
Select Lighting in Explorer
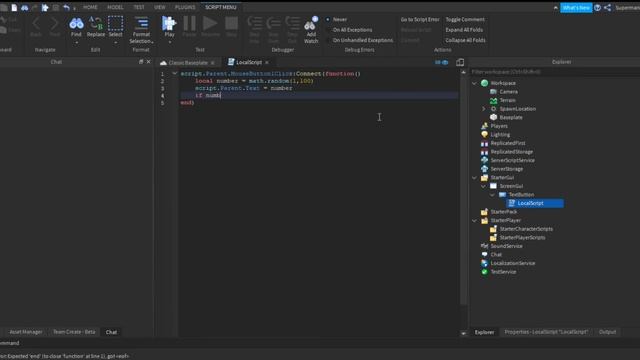point(500,135)
